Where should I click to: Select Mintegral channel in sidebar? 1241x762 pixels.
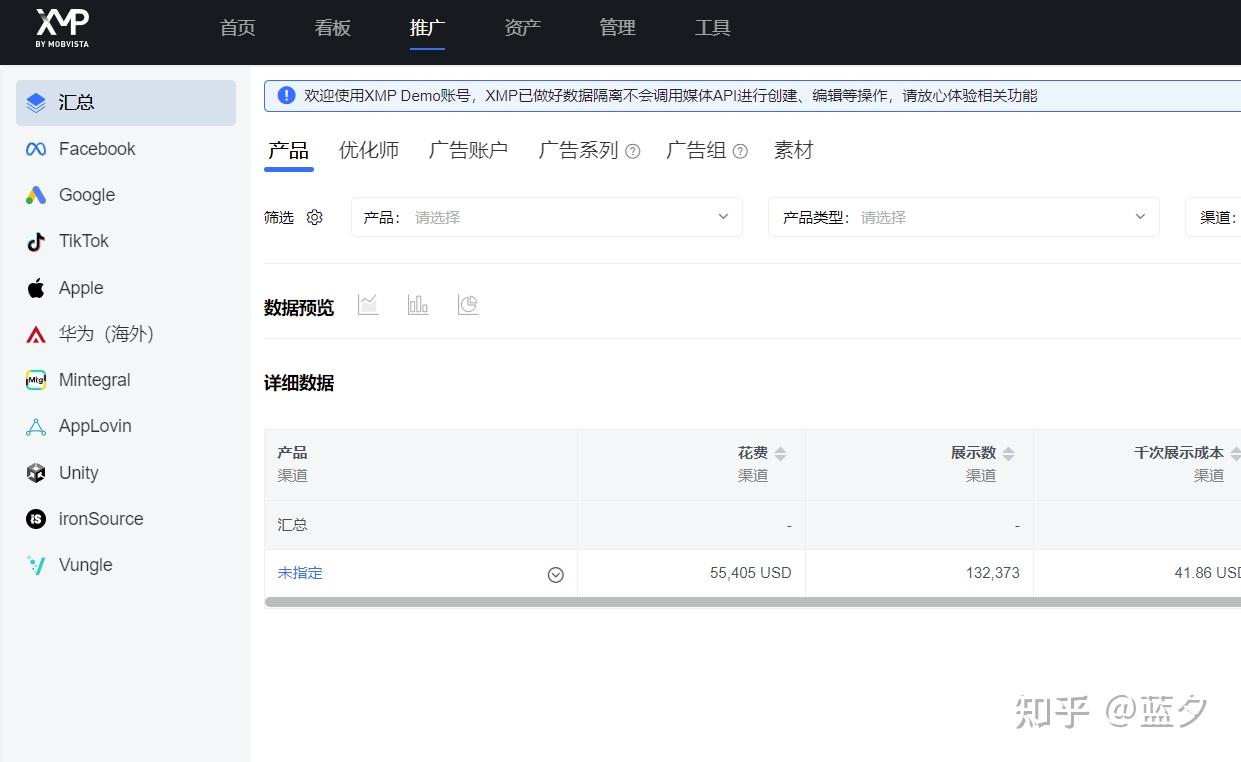(126, 380)
